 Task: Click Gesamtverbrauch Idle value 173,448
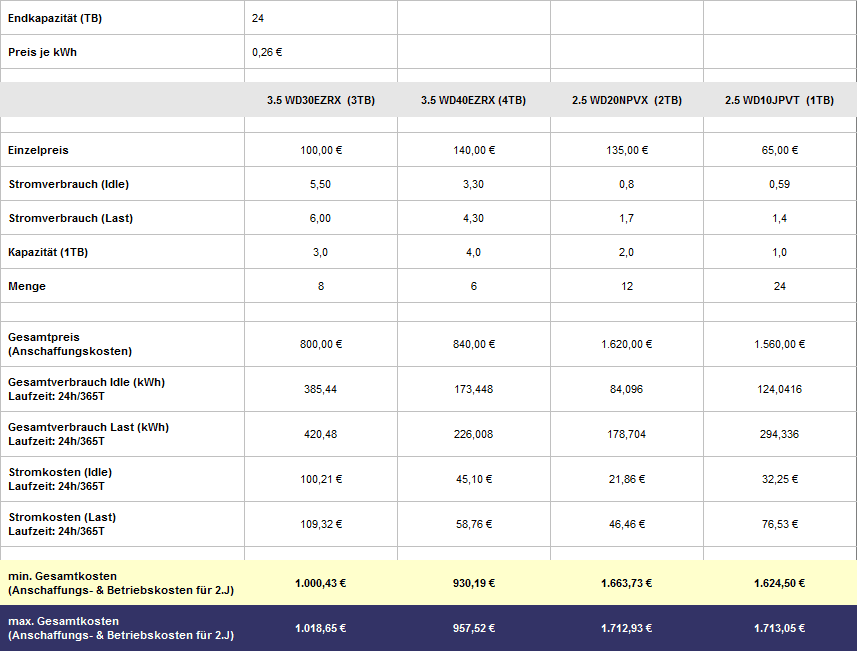(474, 389)
